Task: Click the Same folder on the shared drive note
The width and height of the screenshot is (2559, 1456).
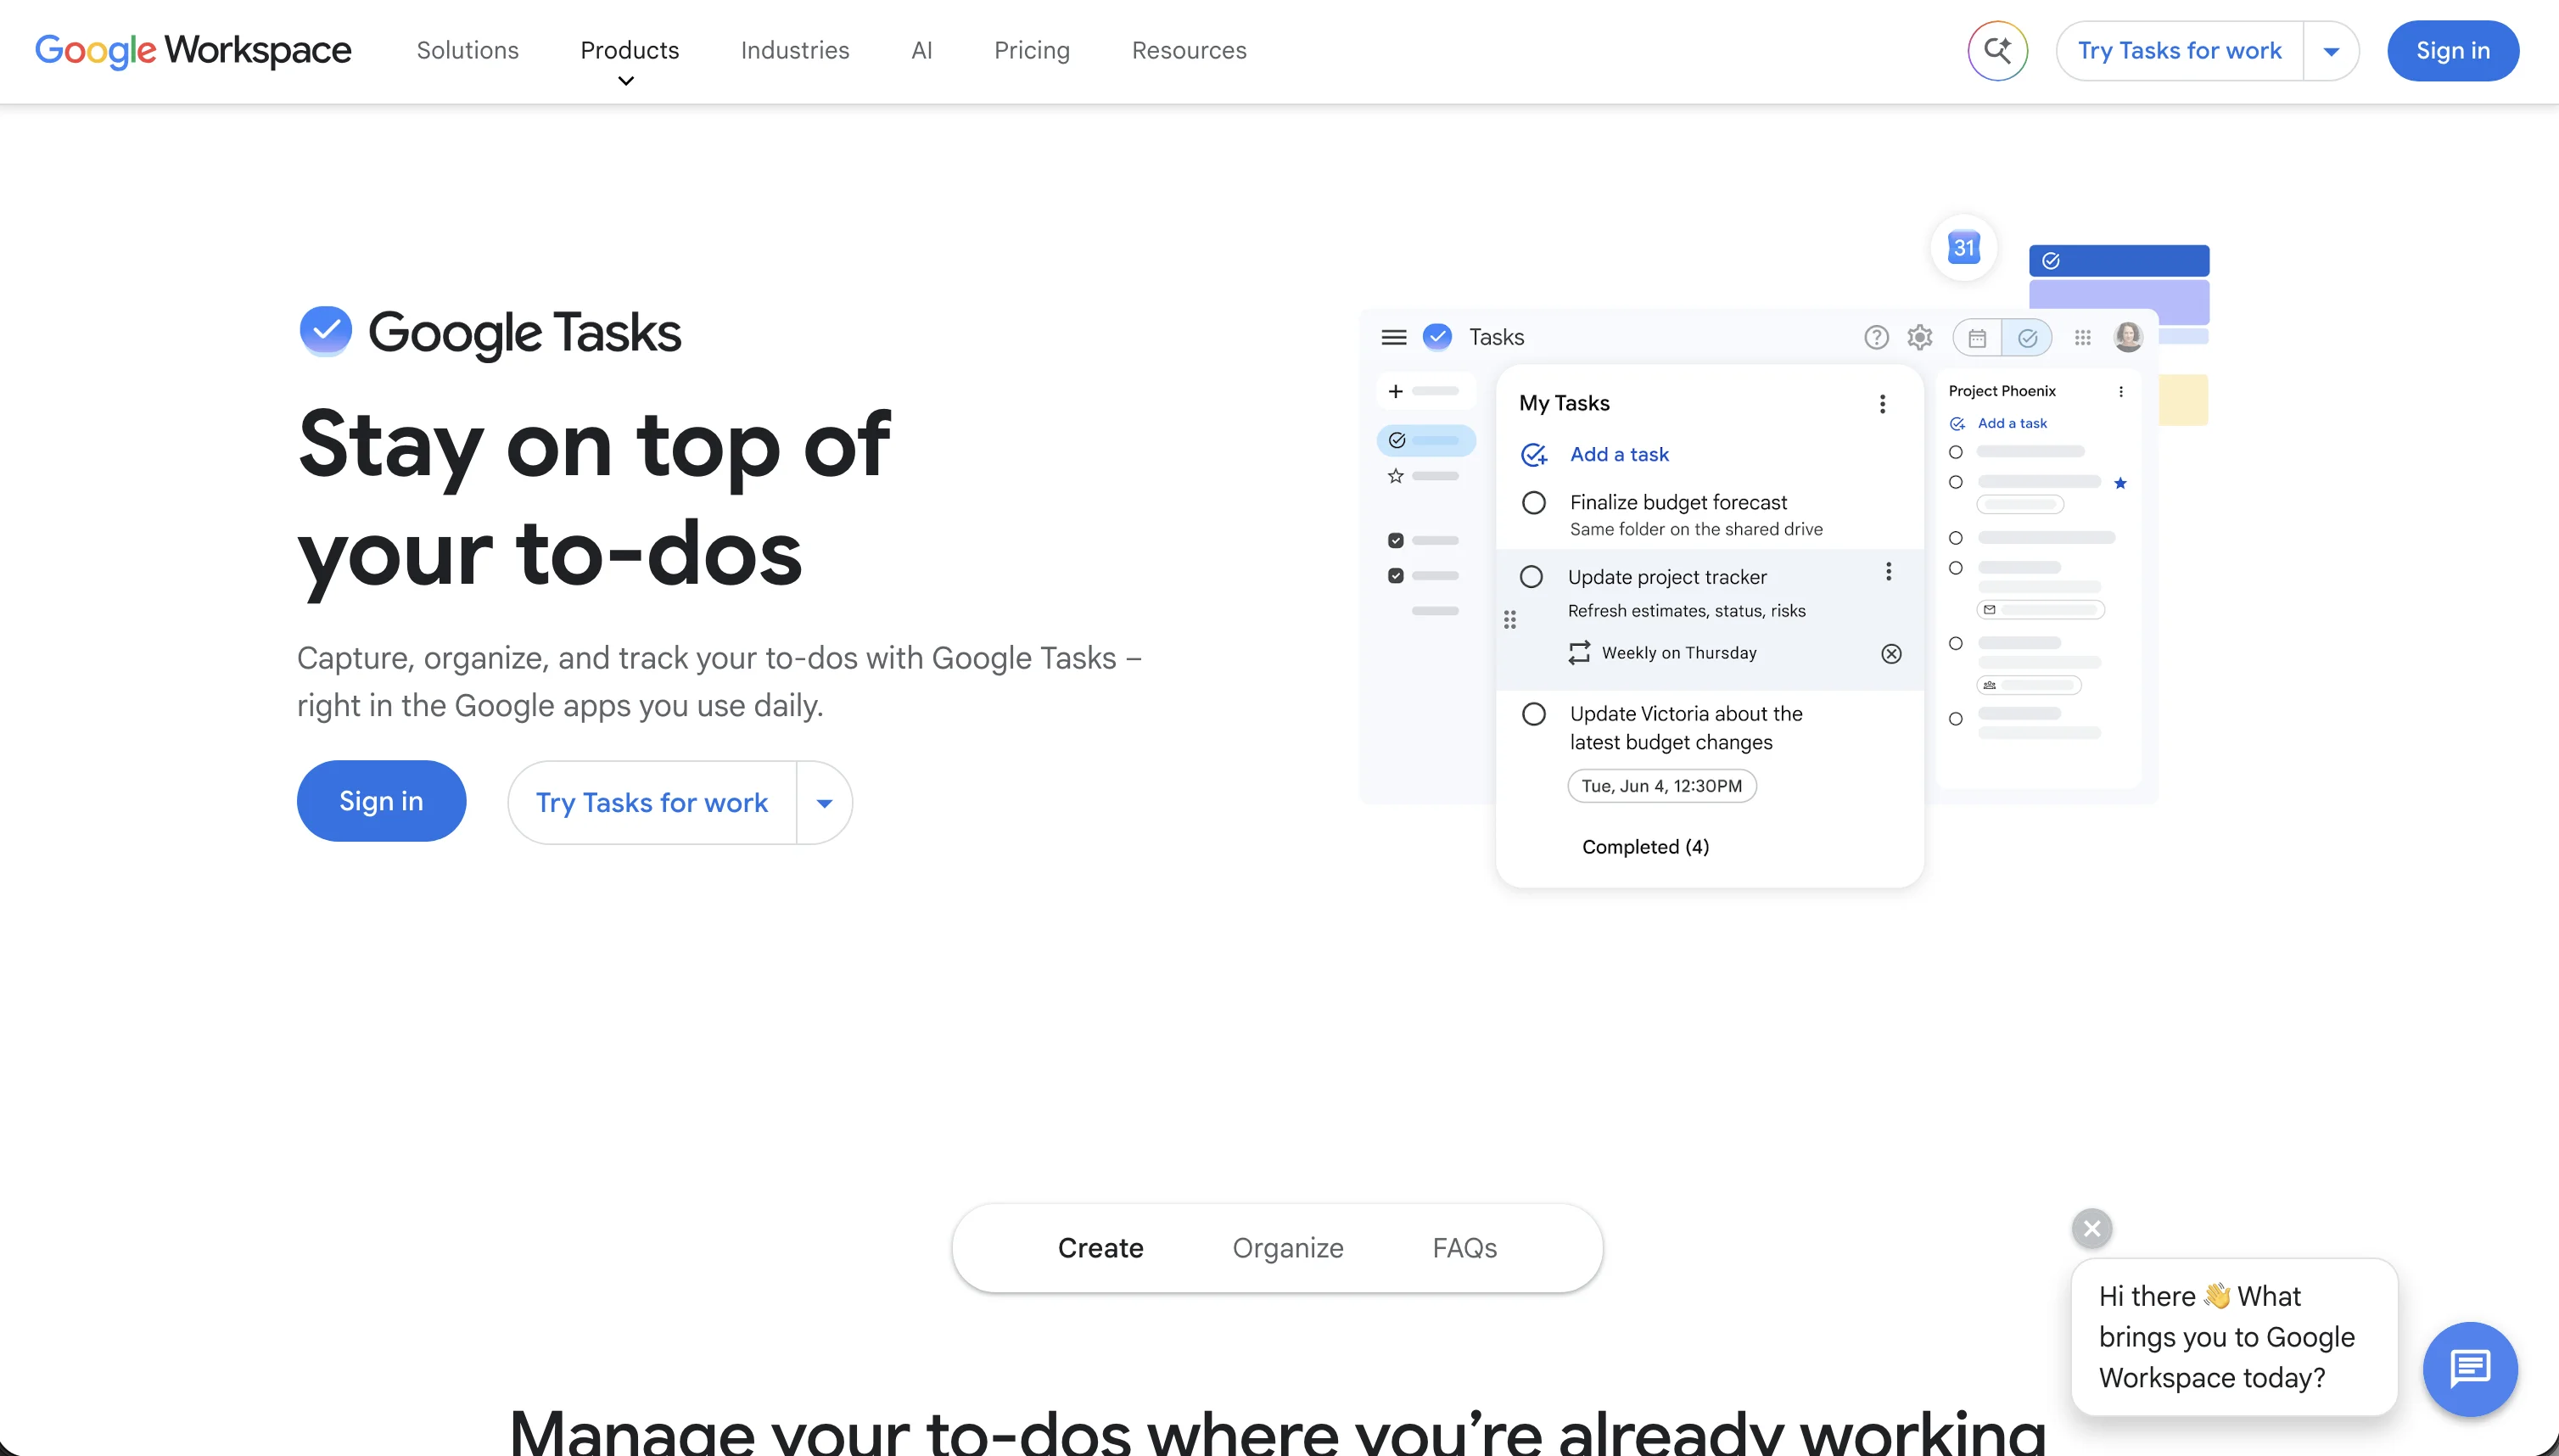Action: pos(1695,529)
